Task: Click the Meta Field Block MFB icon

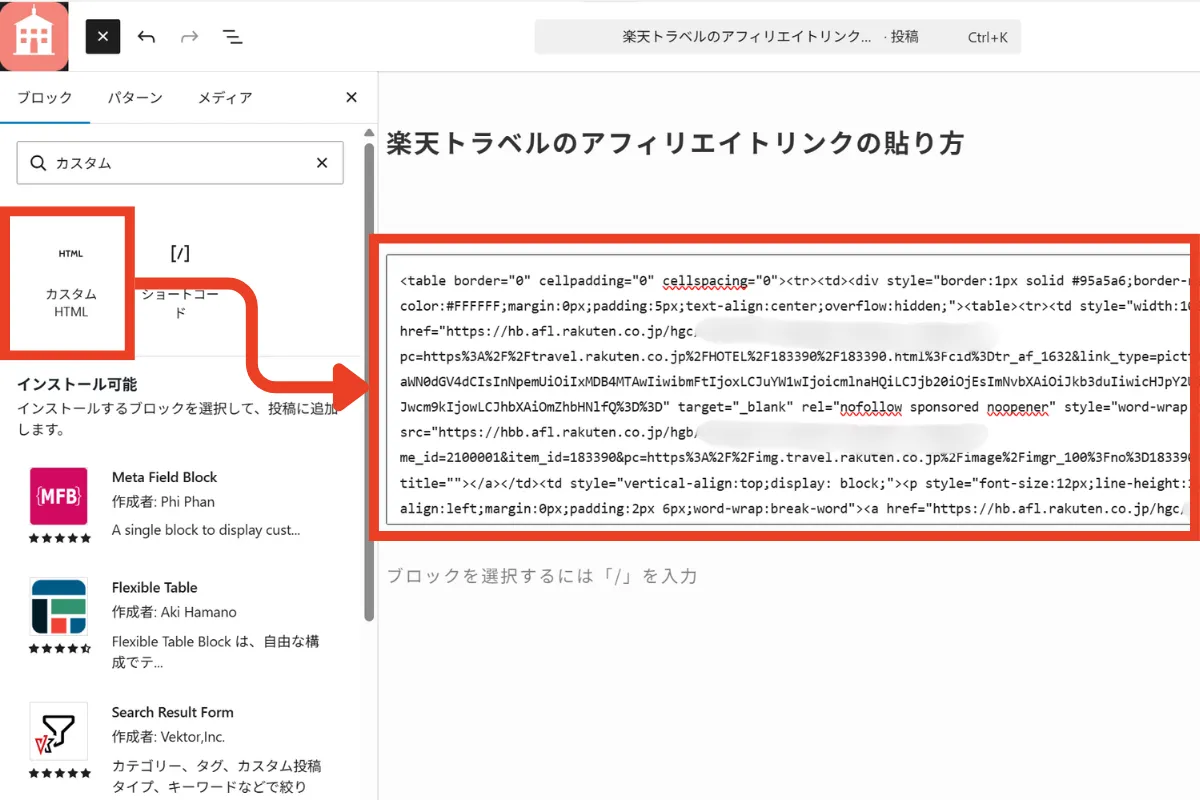Action: click(x=58, y=496)
